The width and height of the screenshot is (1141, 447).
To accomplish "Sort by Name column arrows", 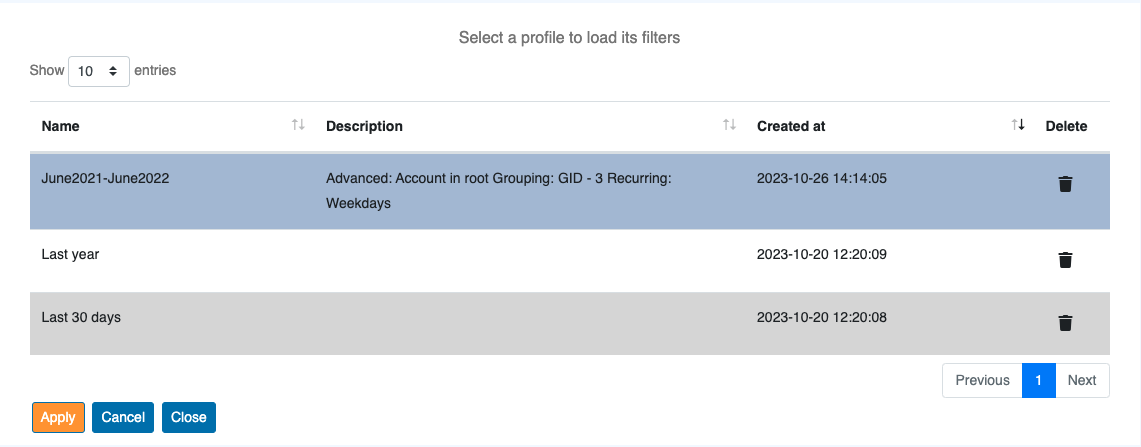I will coord(297,126).
